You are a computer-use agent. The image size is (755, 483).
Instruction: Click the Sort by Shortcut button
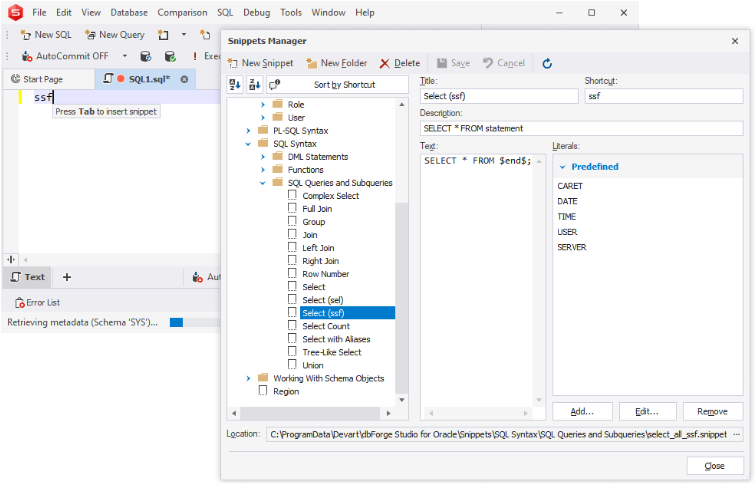(337, 85)
